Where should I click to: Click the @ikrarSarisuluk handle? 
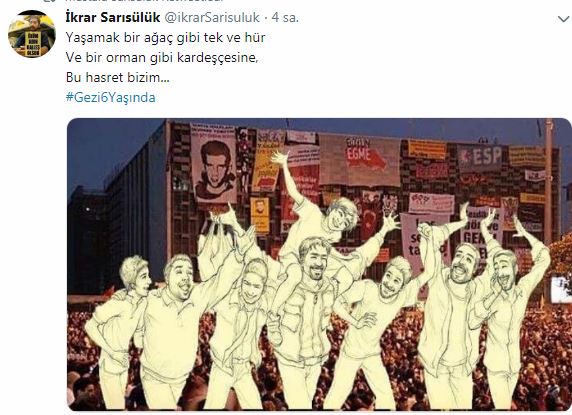[x=212, y=18]
